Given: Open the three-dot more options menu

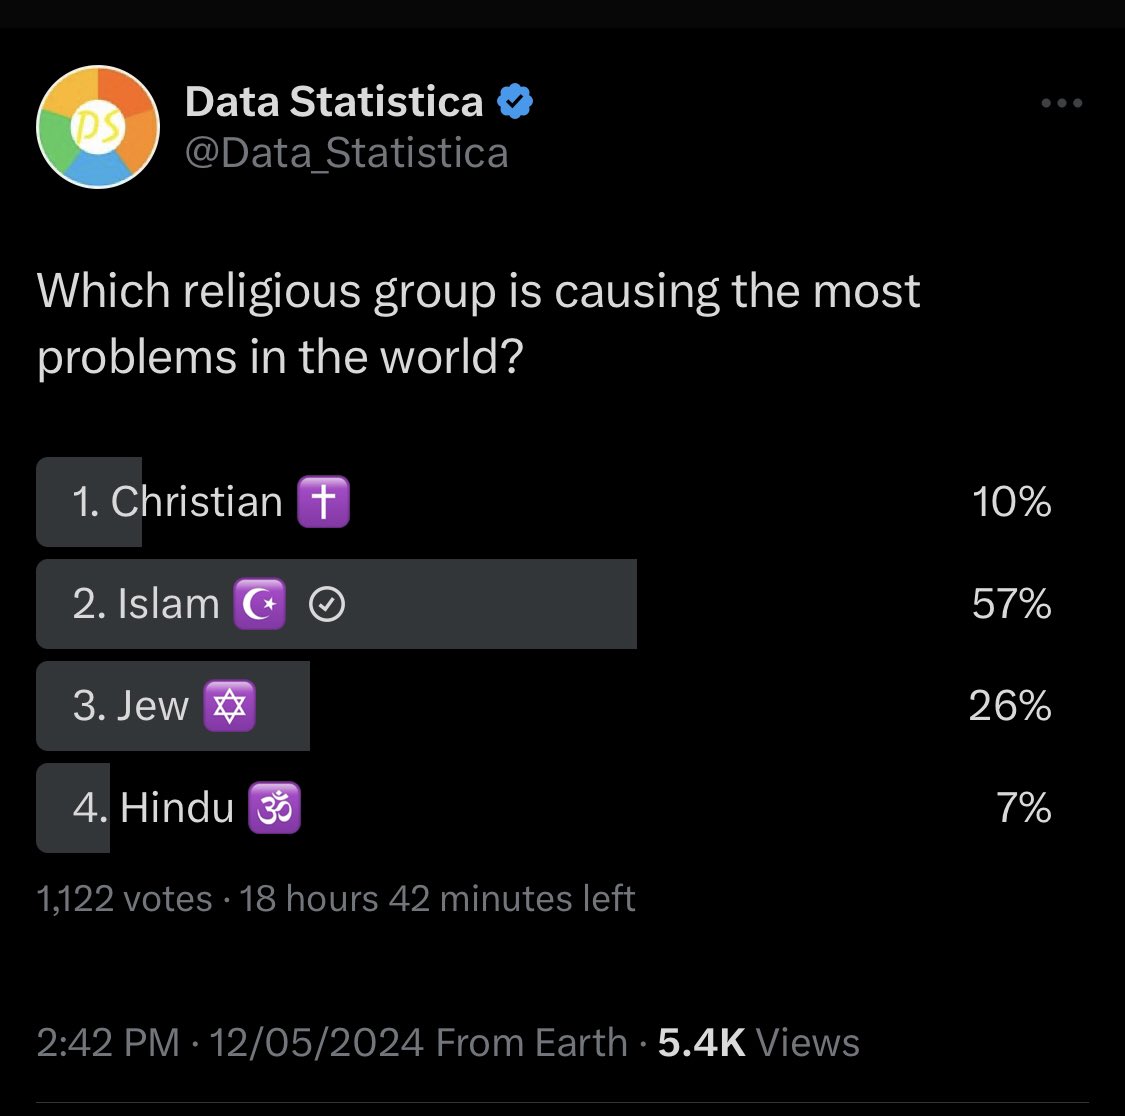Looking at the screenshot, I should click(1061, 103).
